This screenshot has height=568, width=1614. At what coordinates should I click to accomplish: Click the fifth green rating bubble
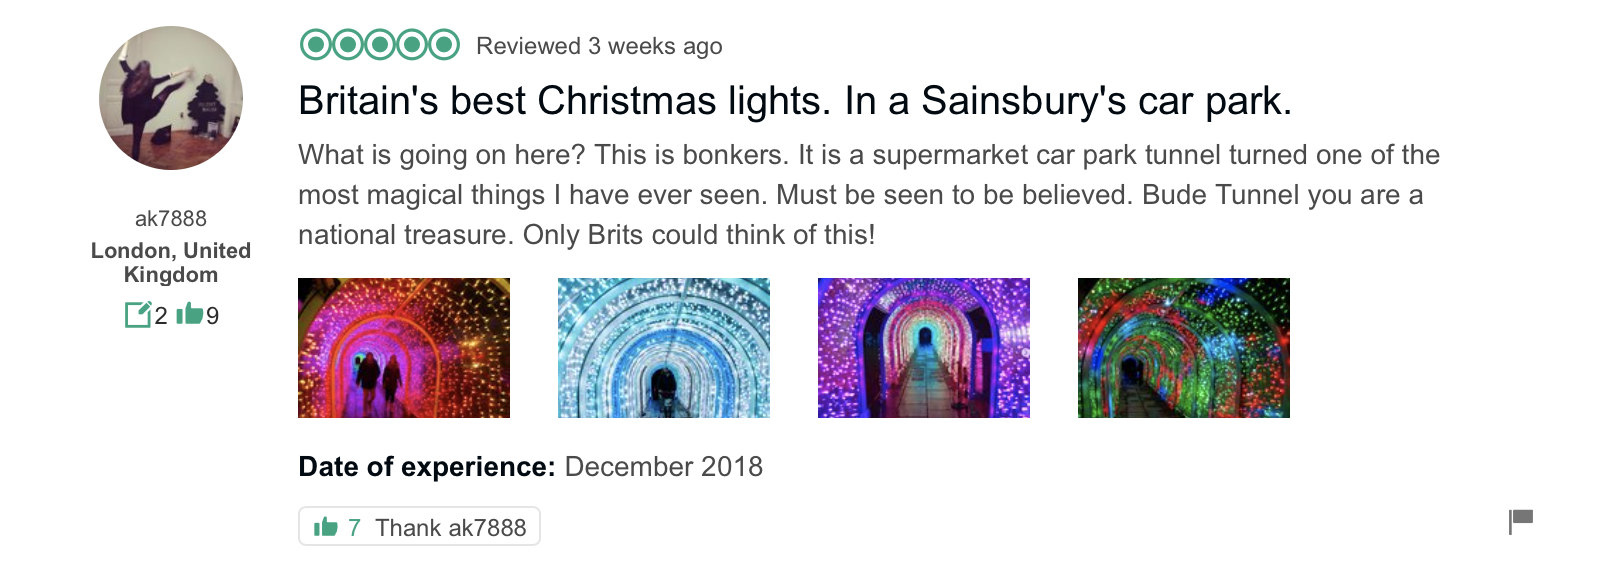pyautogui.click(x=444, y=45)
